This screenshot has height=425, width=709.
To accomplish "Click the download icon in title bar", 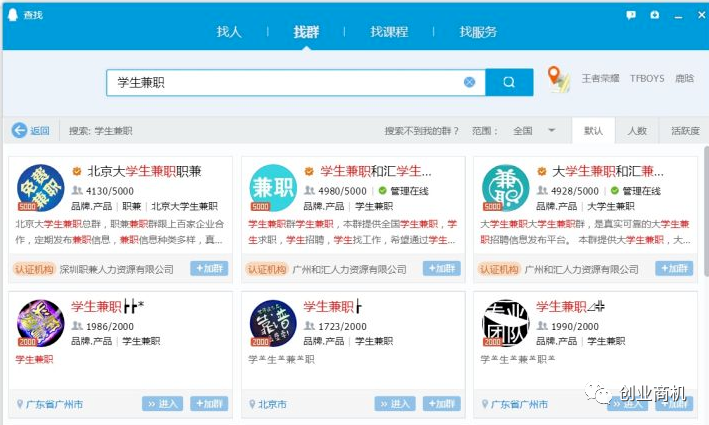I will (x=655, y=15).
